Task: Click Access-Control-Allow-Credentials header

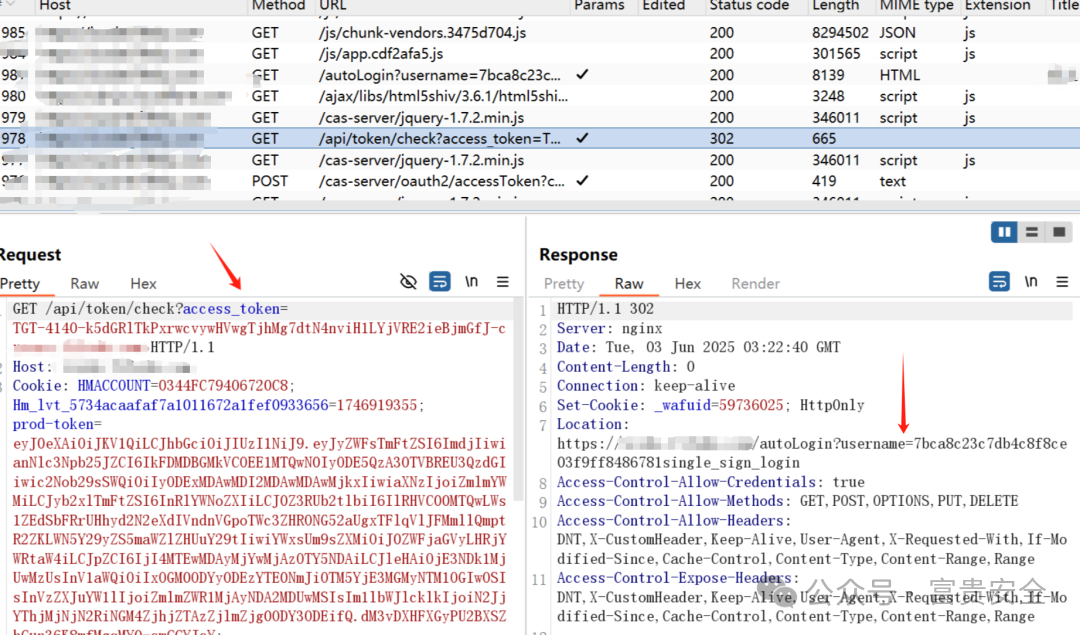Action: click(687, 482)
